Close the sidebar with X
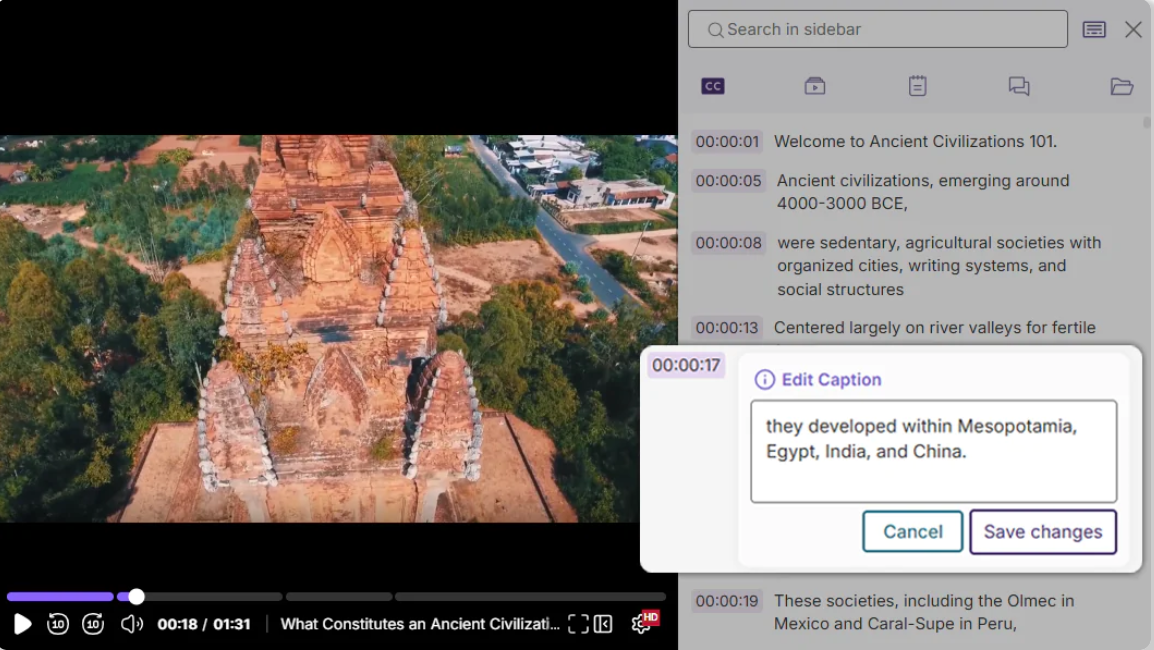The width and height of the screenshot is (1154, 650). [1133, 29]
